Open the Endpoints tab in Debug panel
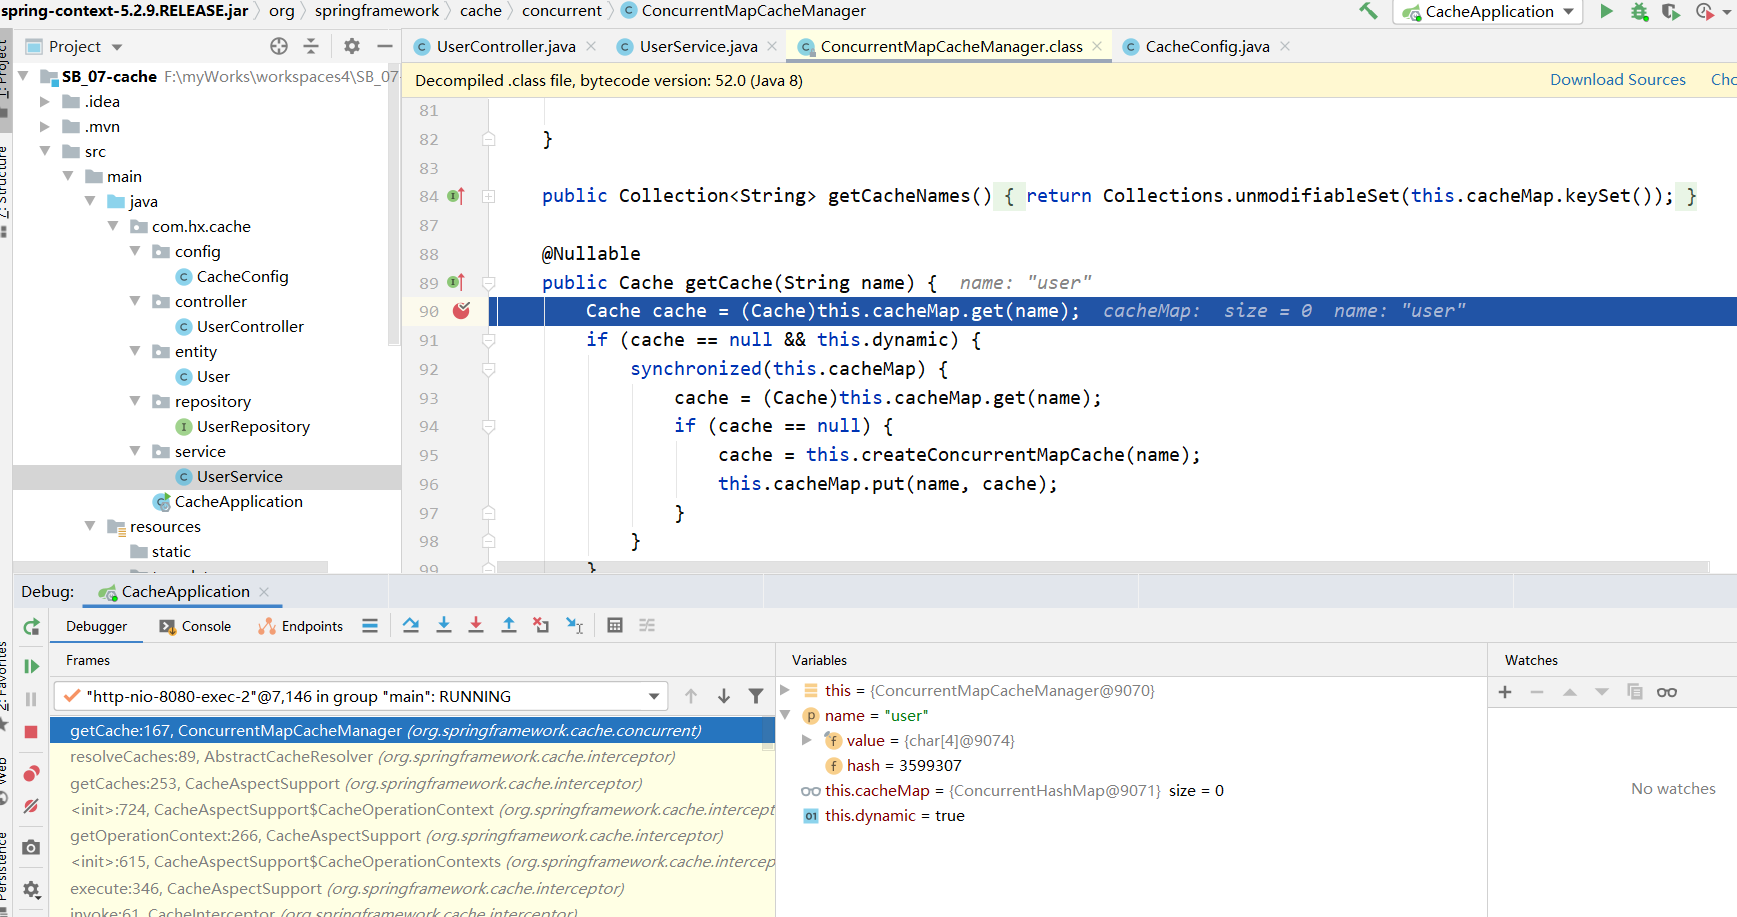 (300, 626)
